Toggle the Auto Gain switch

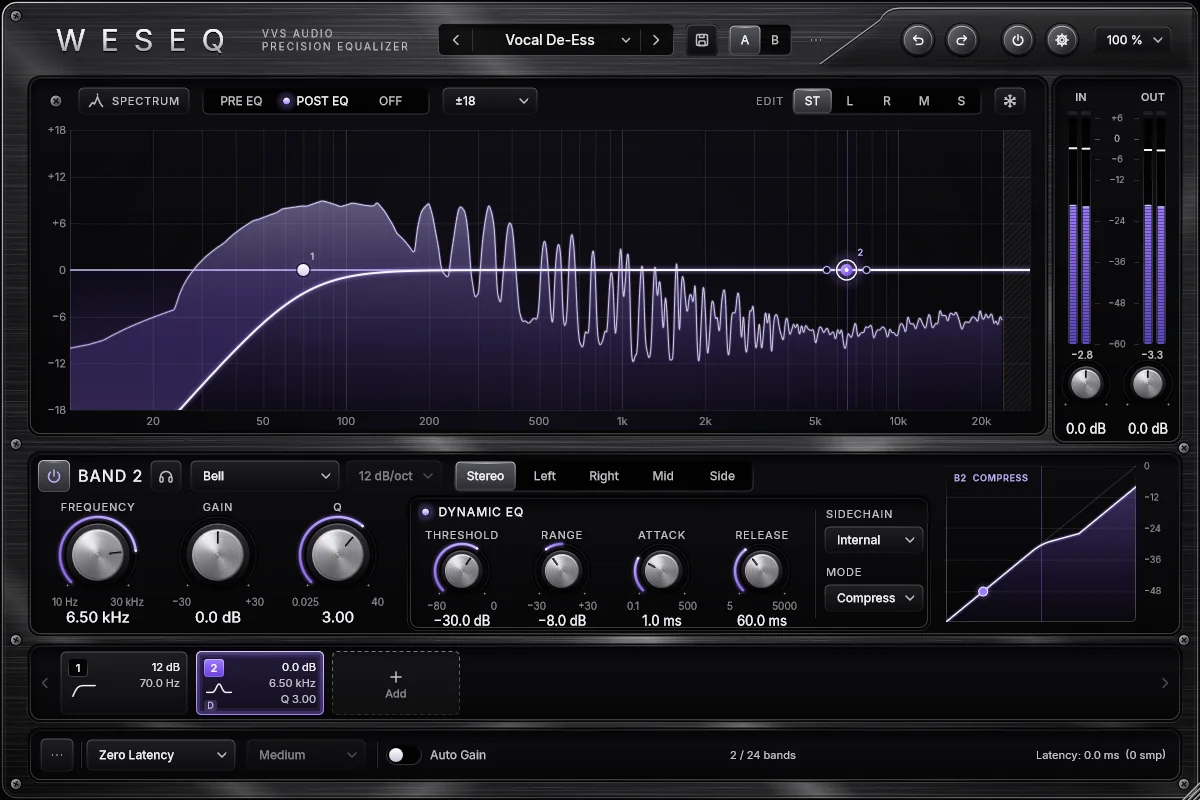[403, 755]
